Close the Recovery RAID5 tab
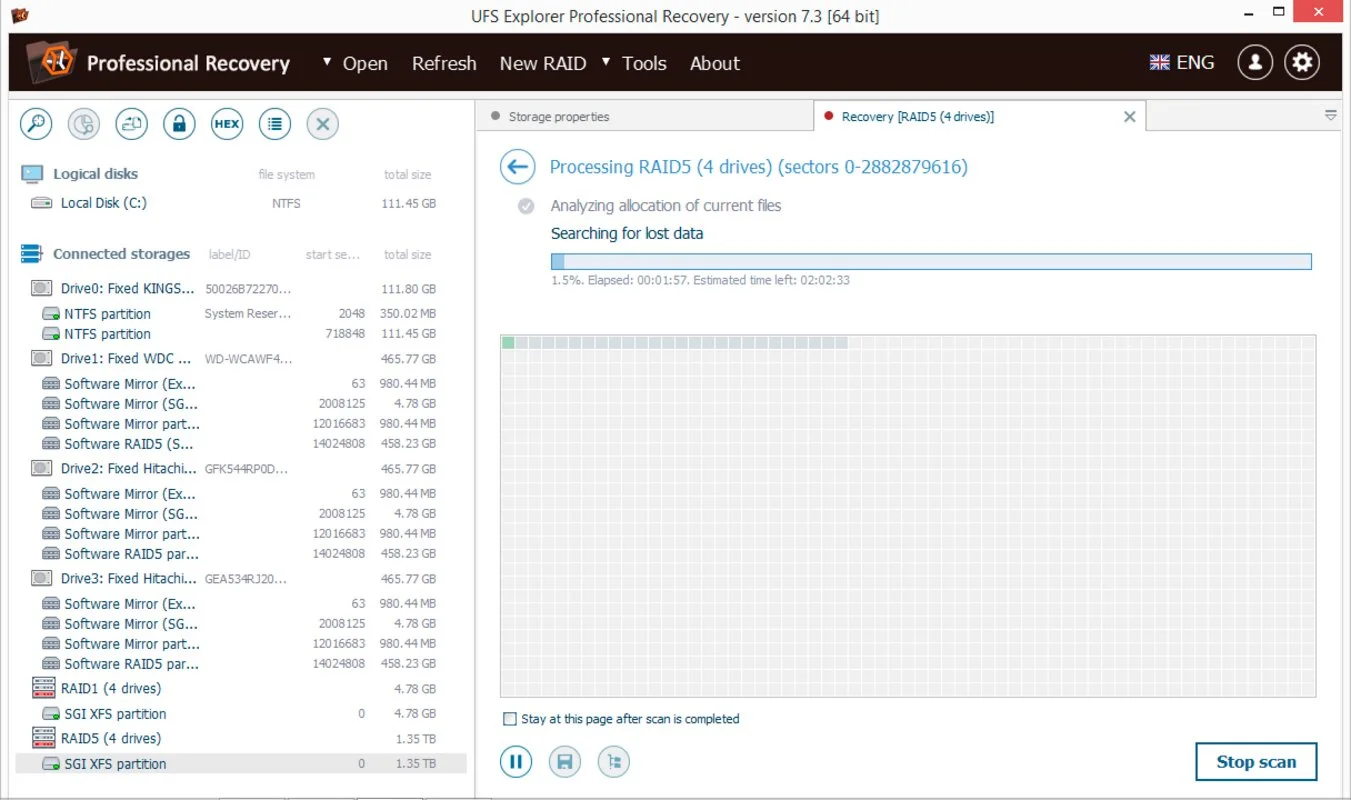 coord(1129,117)
